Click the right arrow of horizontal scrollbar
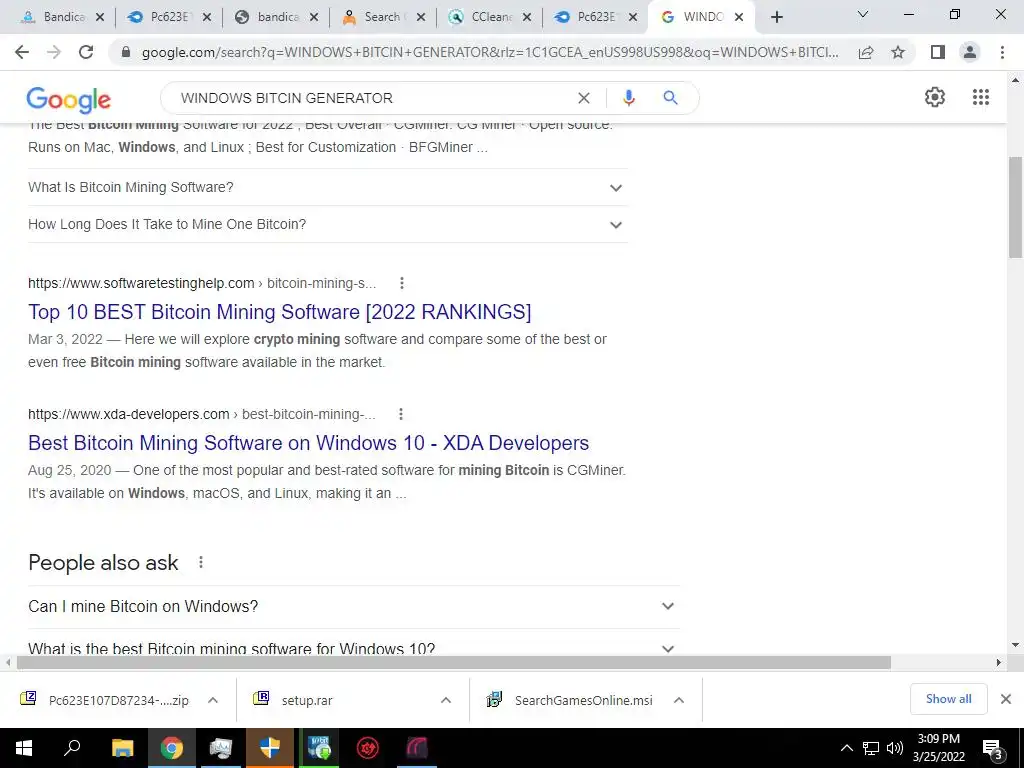 tap(999, 663)
